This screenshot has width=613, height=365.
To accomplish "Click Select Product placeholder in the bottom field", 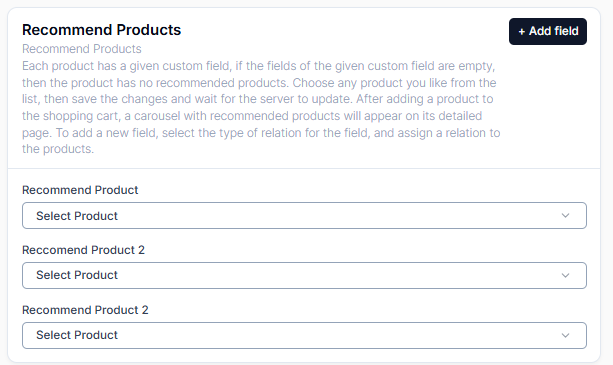I will click(x=77, y=335).
